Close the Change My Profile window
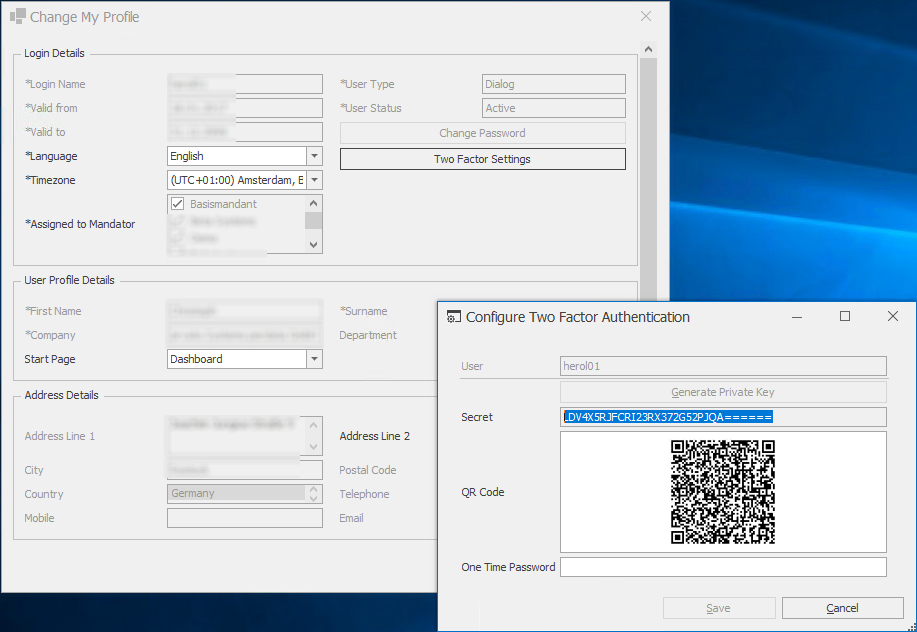The height and width of the screenshot is (632, 917). pos(646,16)
